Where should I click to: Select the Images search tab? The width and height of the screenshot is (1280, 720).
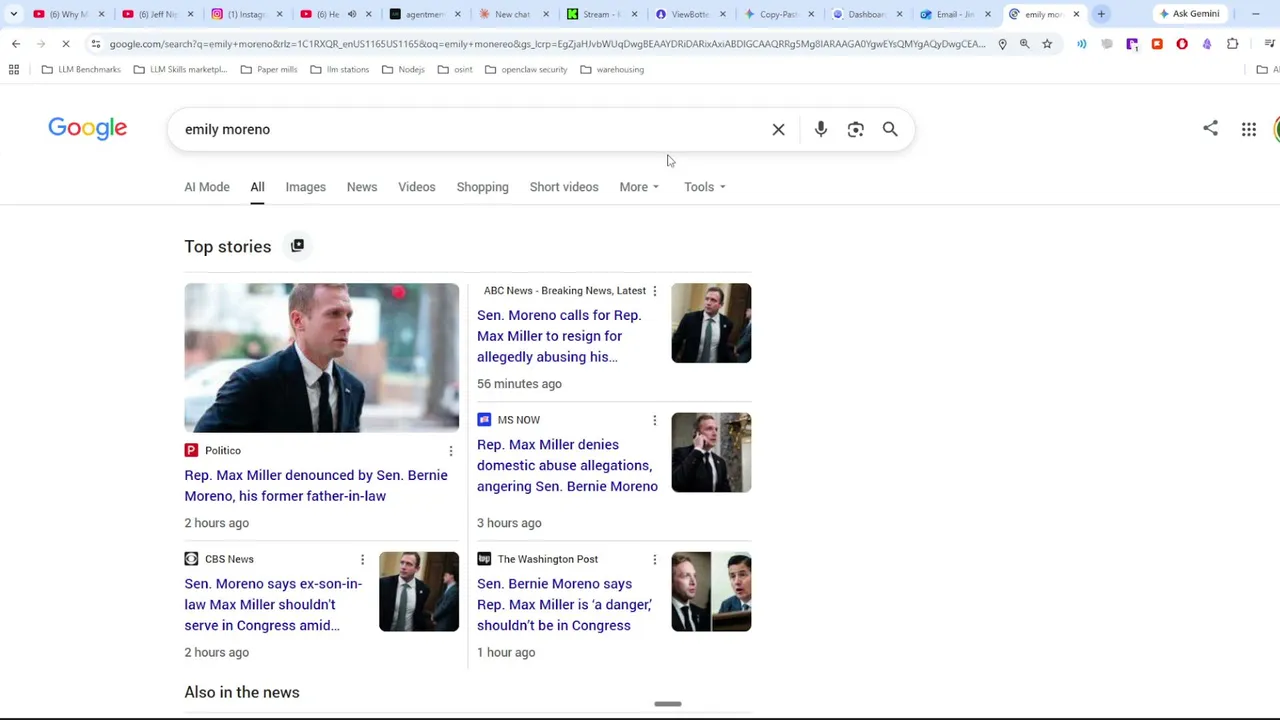(x=305, y=187)
